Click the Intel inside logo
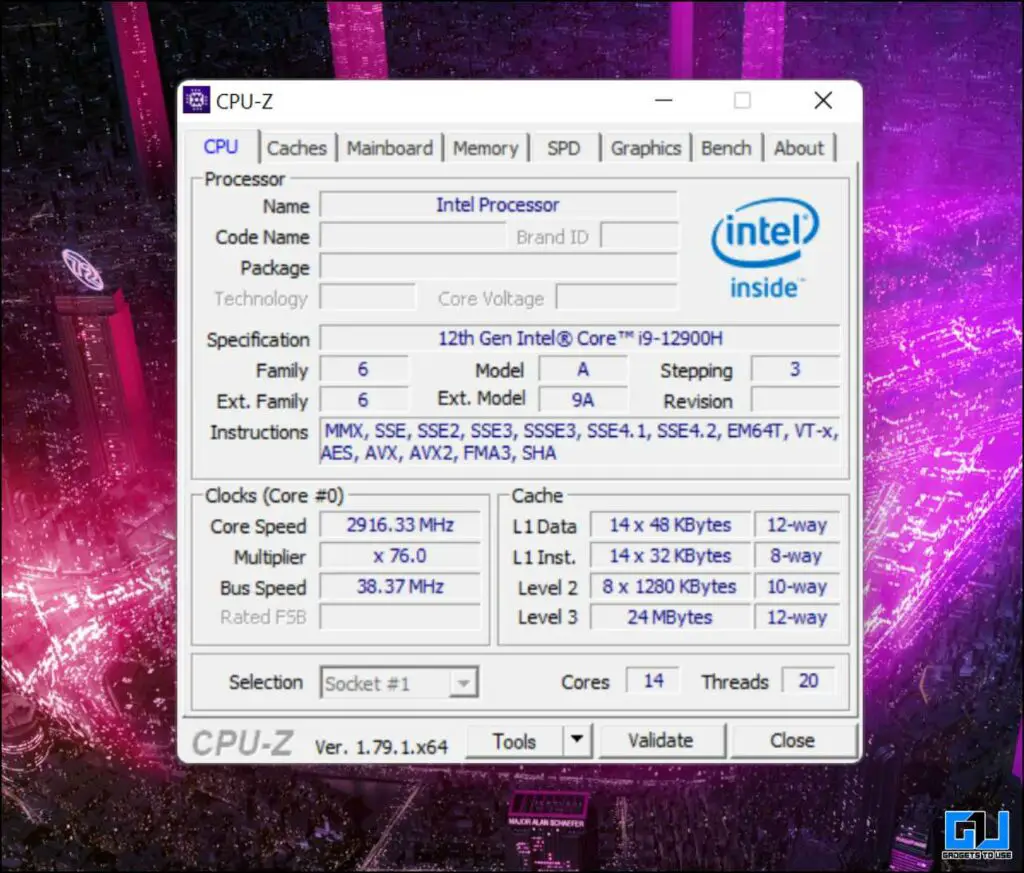Image resolution: width=1024 pixels, height=873 pixels. (x=765, y=249)
